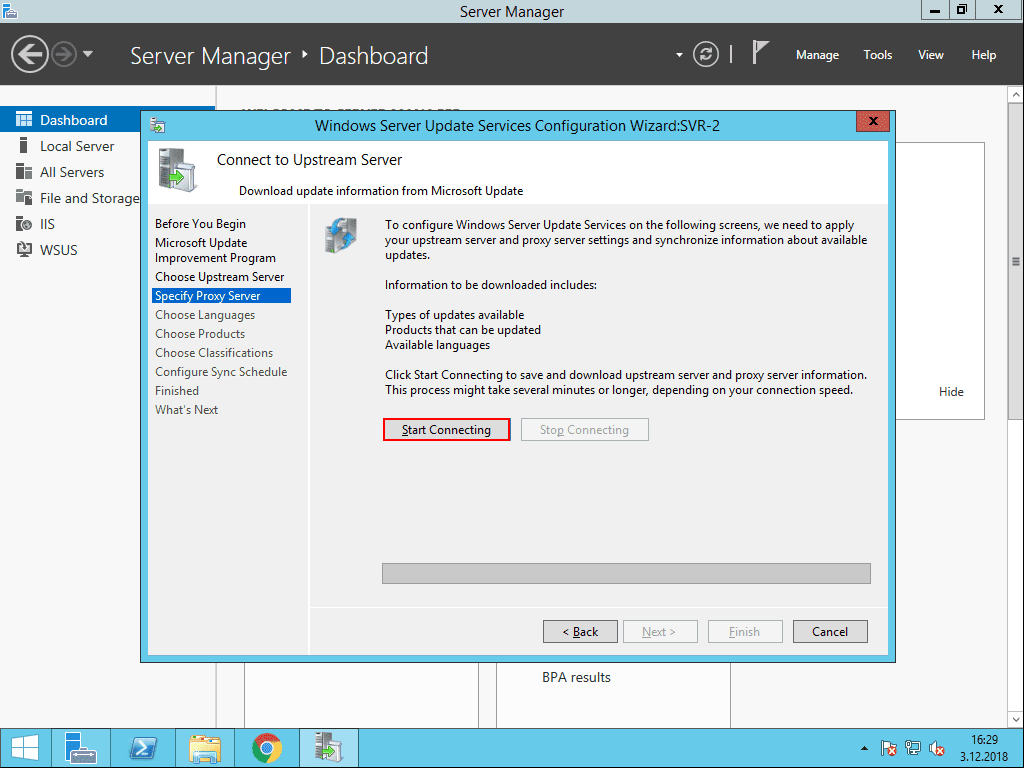Select Microsoft Update Improvement Program step
The image size is (1024, 768).
[x=216, y=250]
